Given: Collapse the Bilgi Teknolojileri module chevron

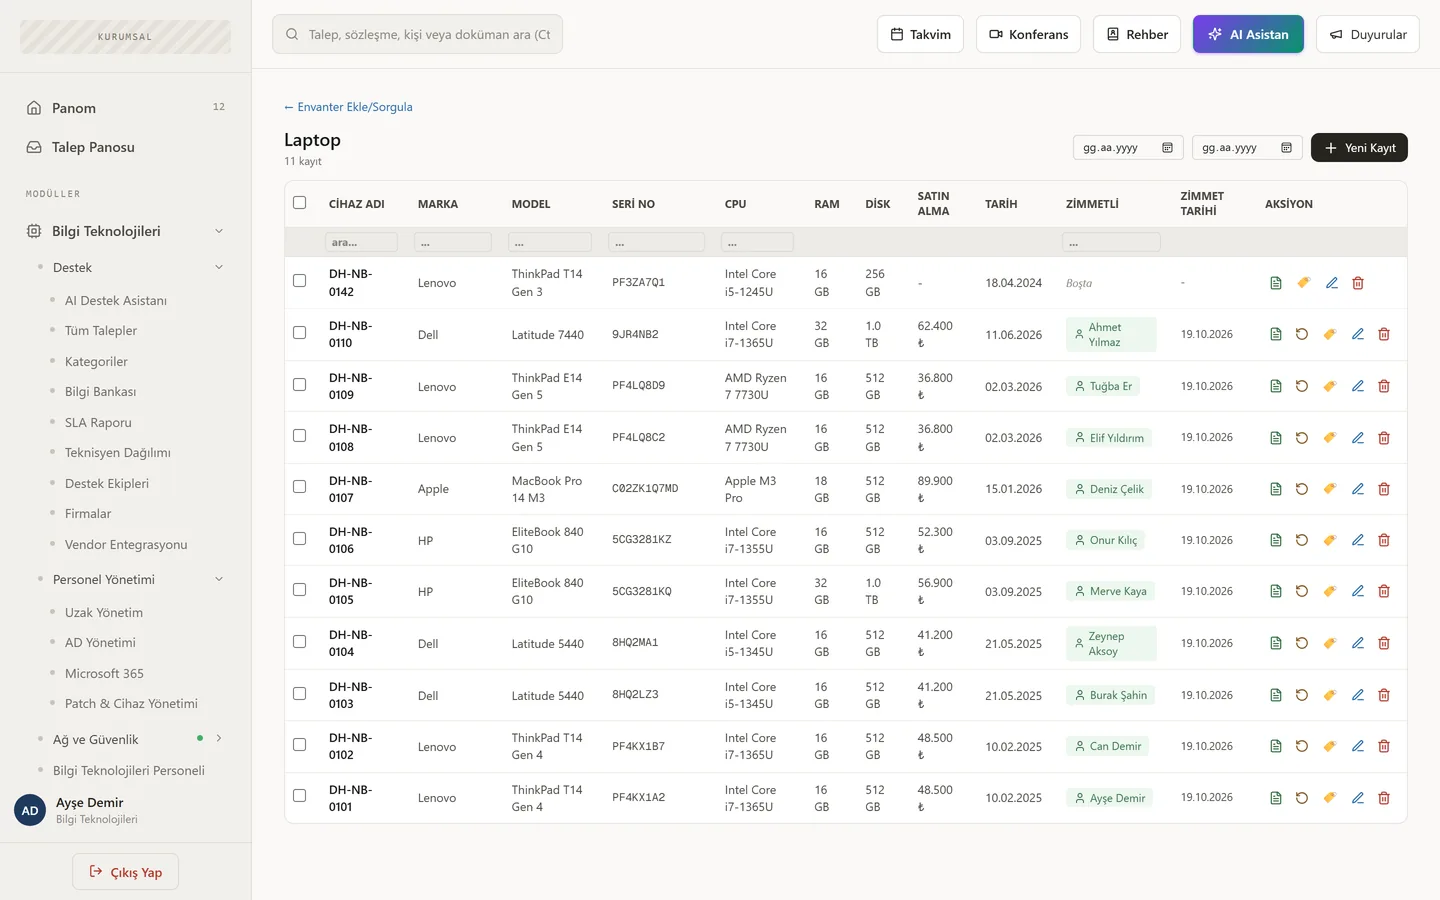Looking at the screenshot, I should coord(219,231).
